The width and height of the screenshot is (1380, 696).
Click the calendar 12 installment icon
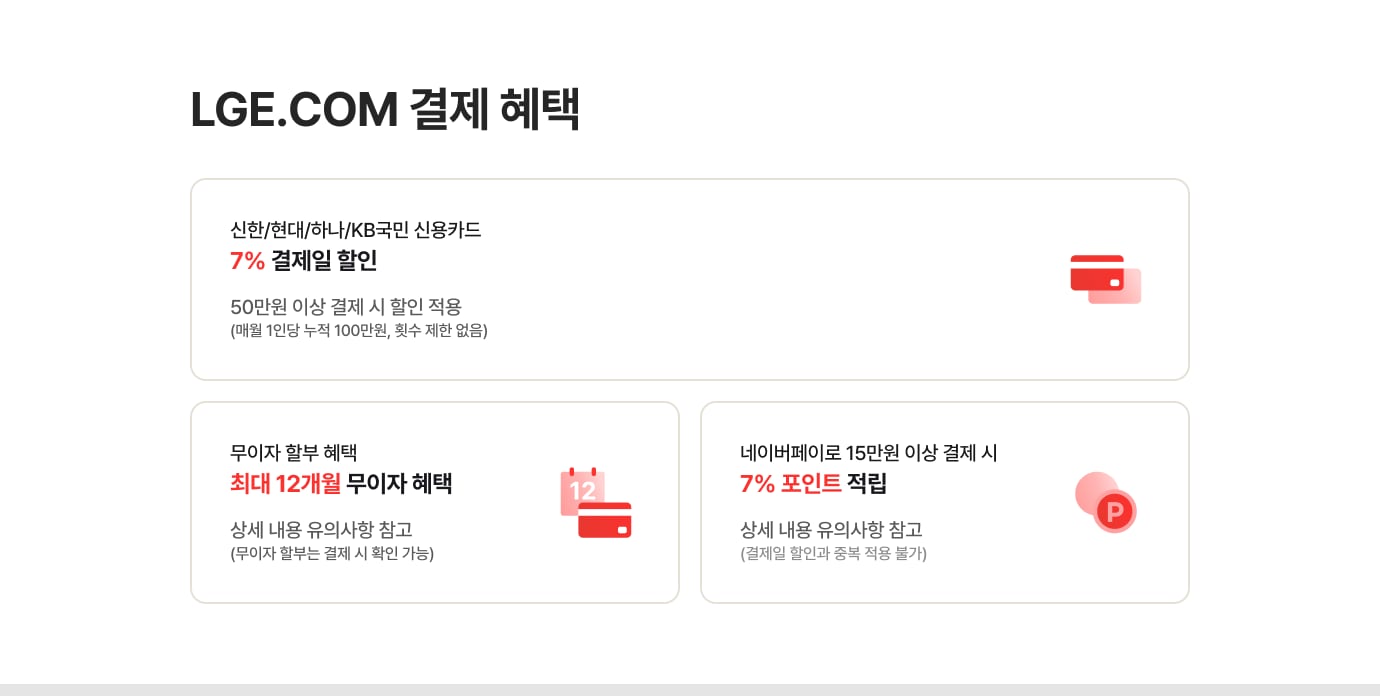click(595, 502)
